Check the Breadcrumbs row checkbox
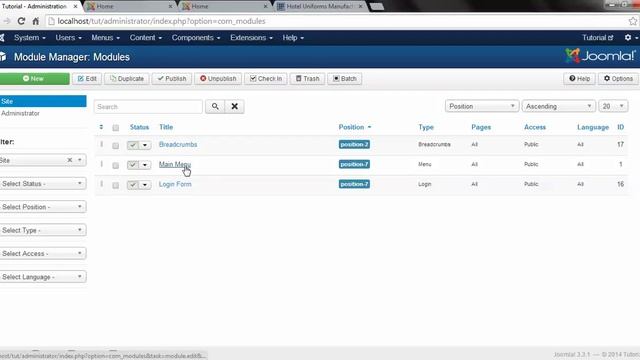Screen dimensions: 640x360 tap(116, 146)
